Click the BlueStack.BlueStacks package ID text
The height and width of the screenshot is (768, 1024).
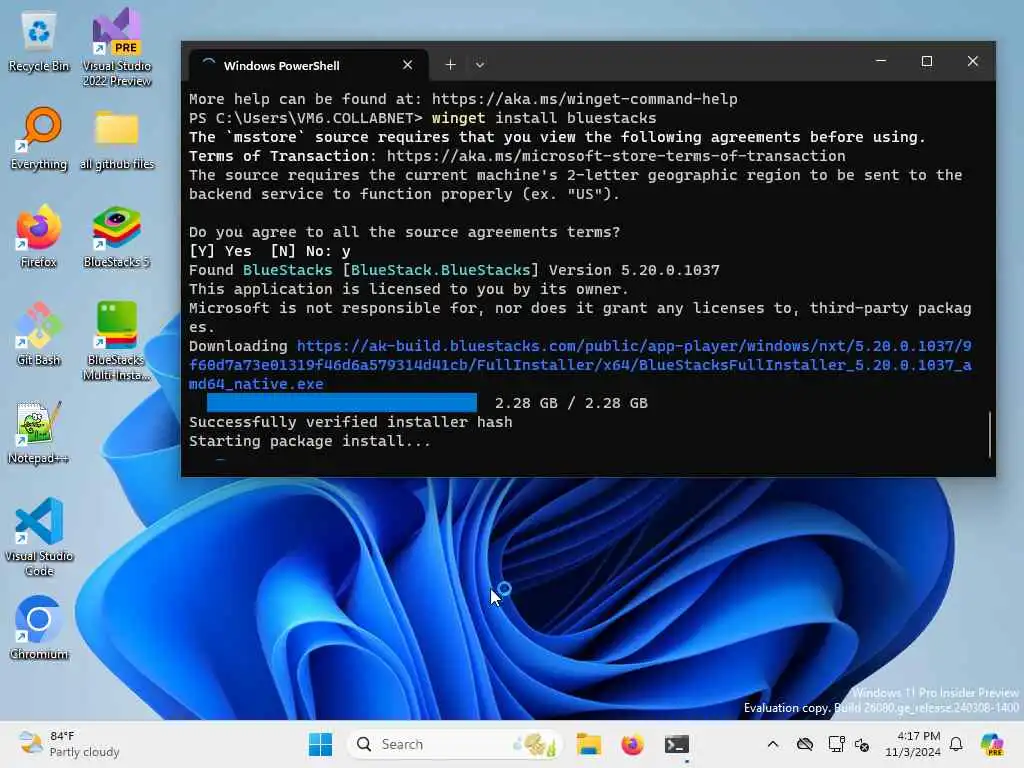tap(441, 270)
